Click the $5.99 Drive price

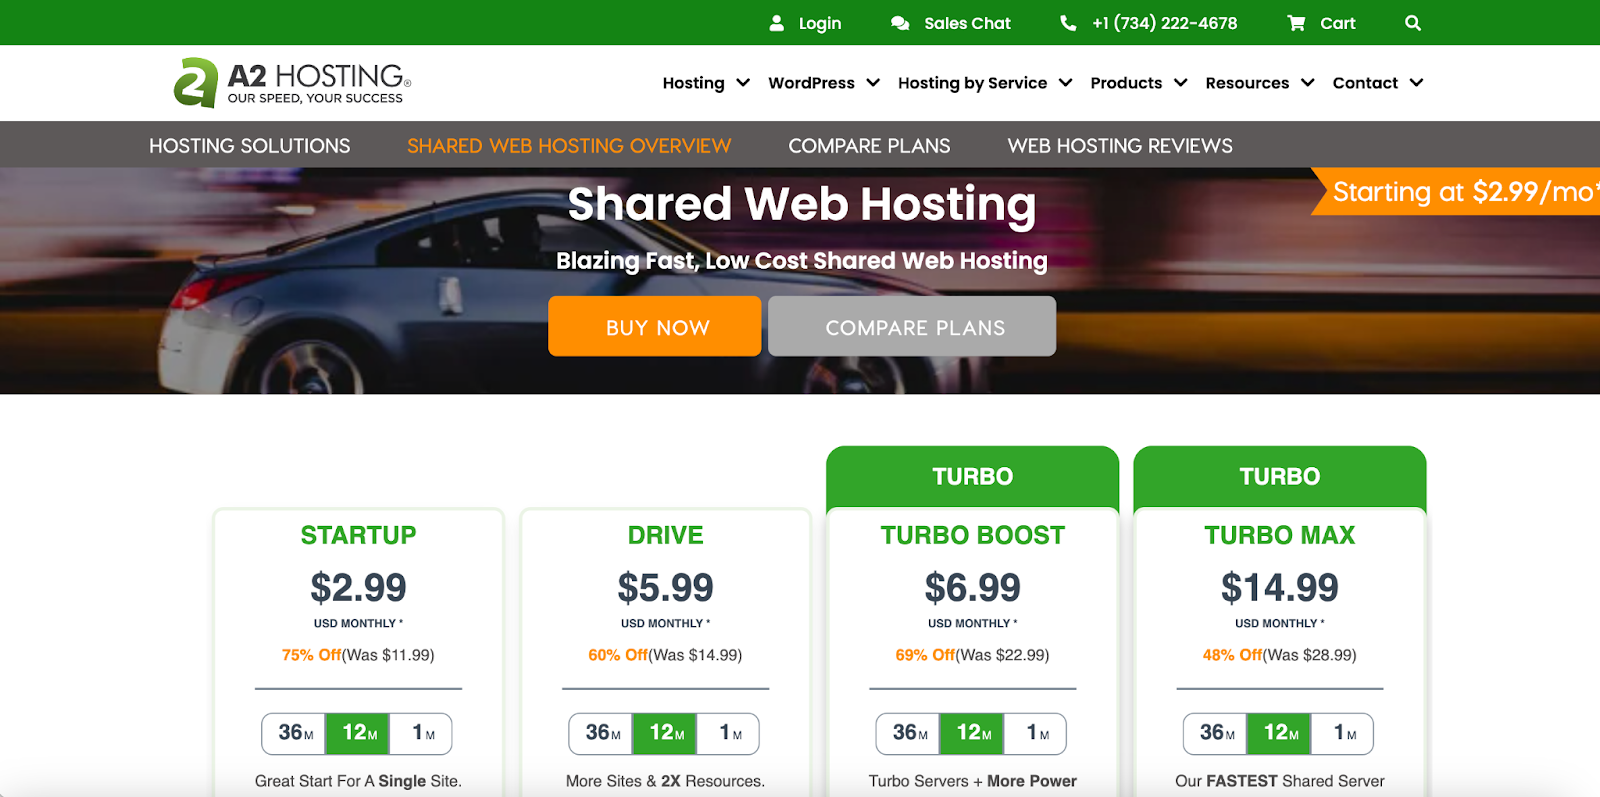click(665, 588)
